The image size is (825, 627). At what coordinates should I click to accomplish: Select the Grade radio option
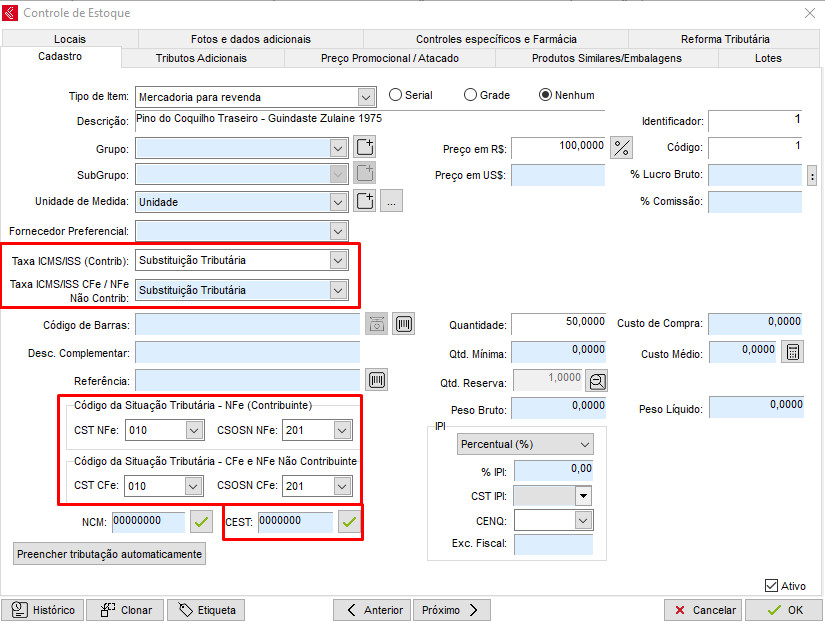(487, 95)
